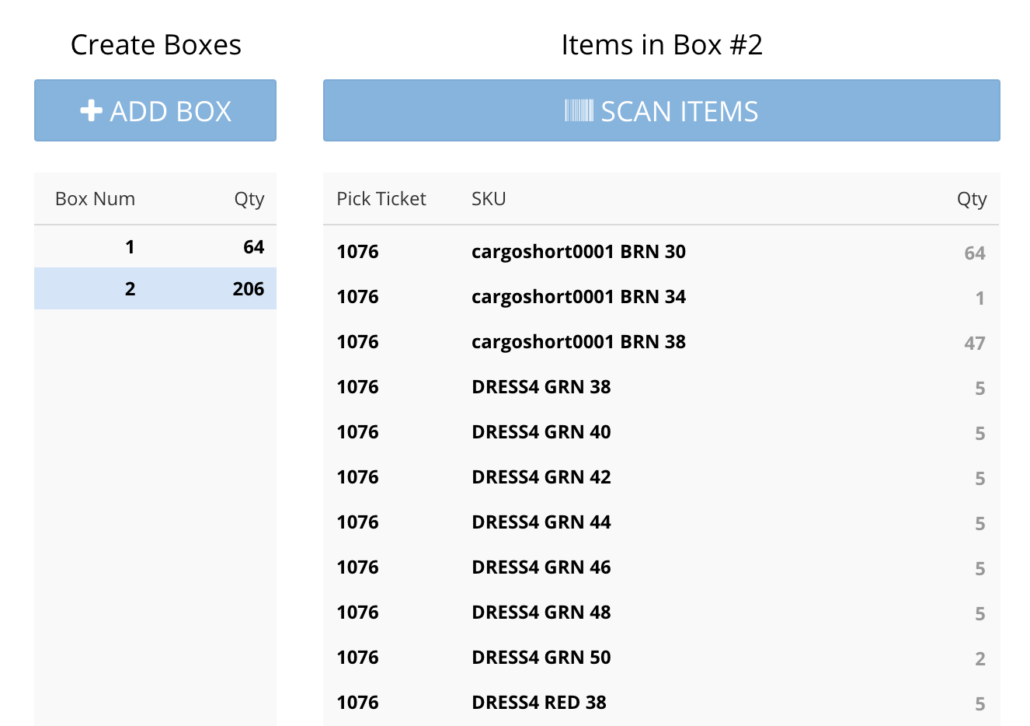Click the plus icon on Add Box

[91, 111]
